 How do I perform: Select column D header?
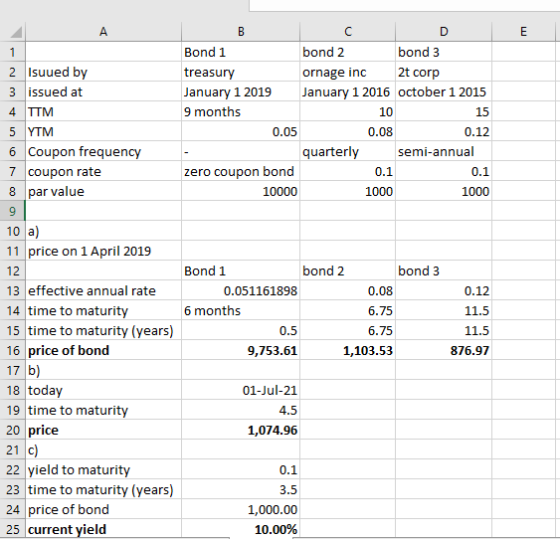point(444,32)
